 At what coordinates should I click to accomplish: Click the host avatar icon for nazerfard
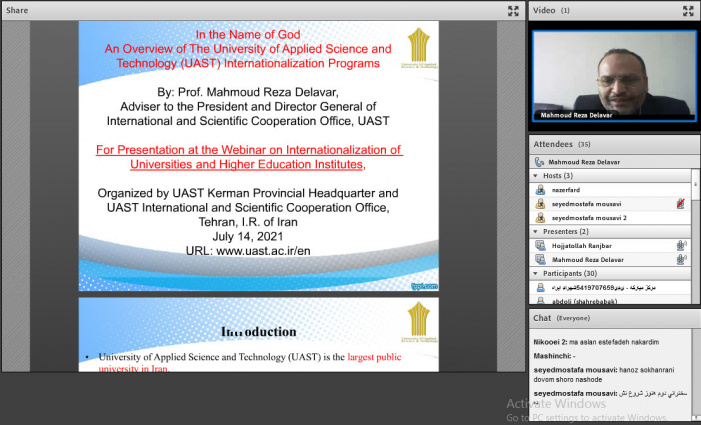tap(541, 189)
